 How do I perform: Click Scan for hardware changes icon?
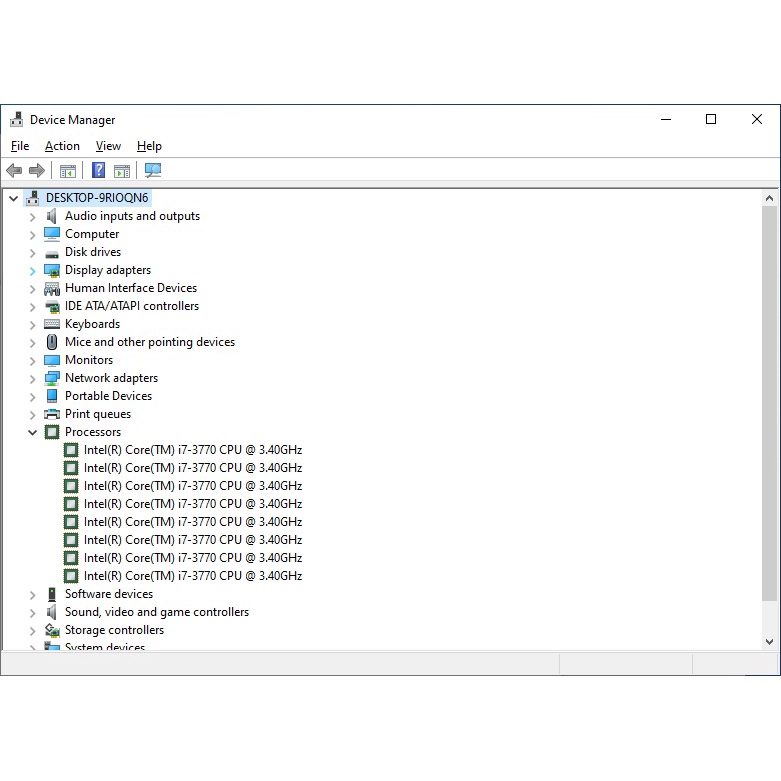153,171
